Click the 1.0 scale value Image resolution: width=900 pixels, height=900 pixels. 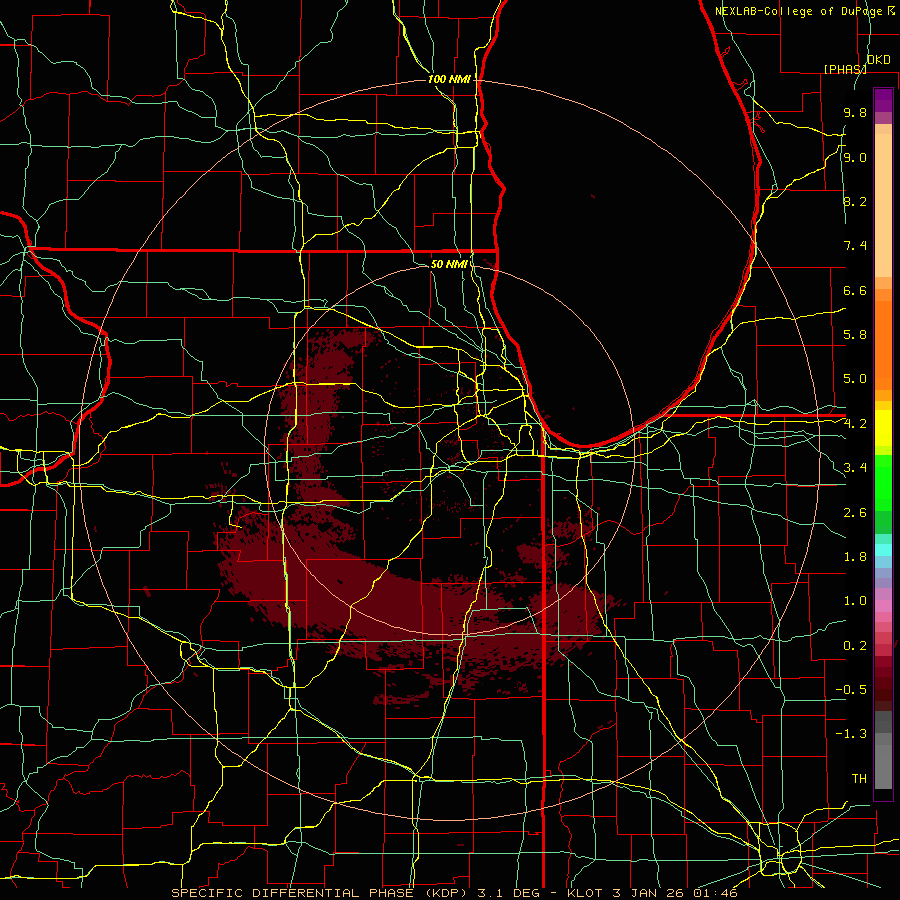click(x=855, y=601)
